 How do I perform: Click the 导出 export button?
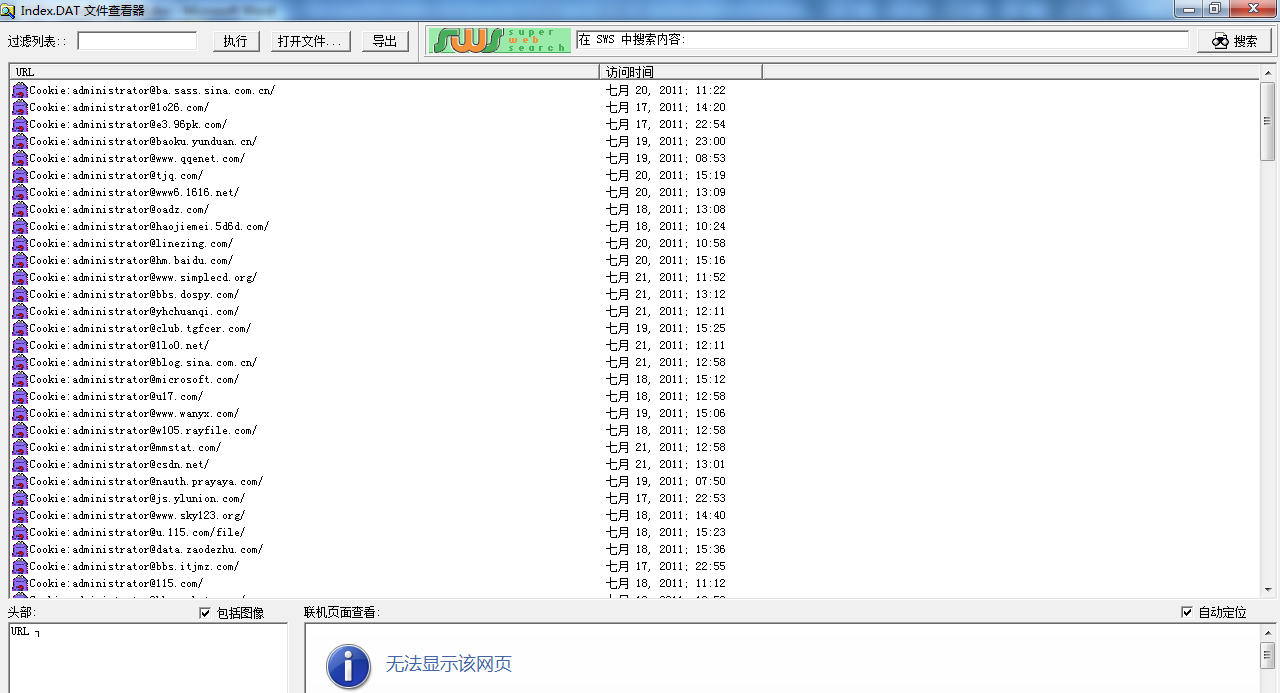tap(384, 41)
